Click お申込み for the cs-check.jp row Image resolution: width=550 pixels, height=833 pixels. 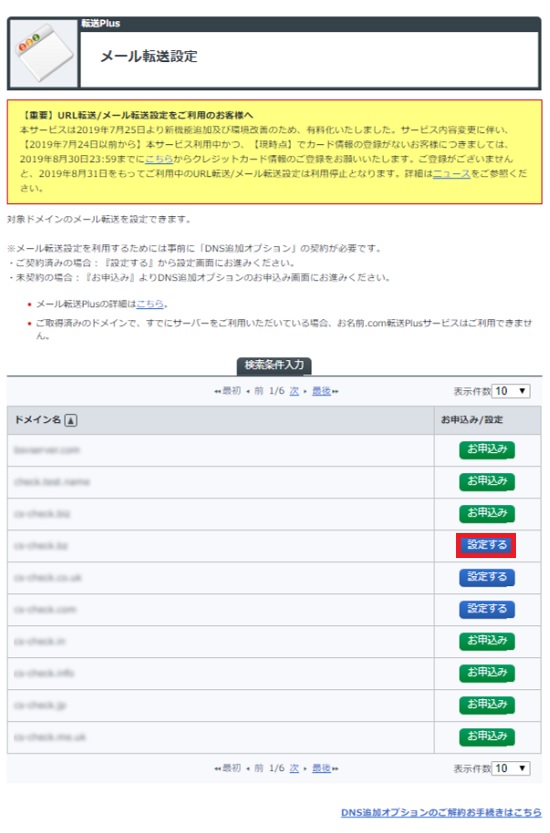coord(487,704)
